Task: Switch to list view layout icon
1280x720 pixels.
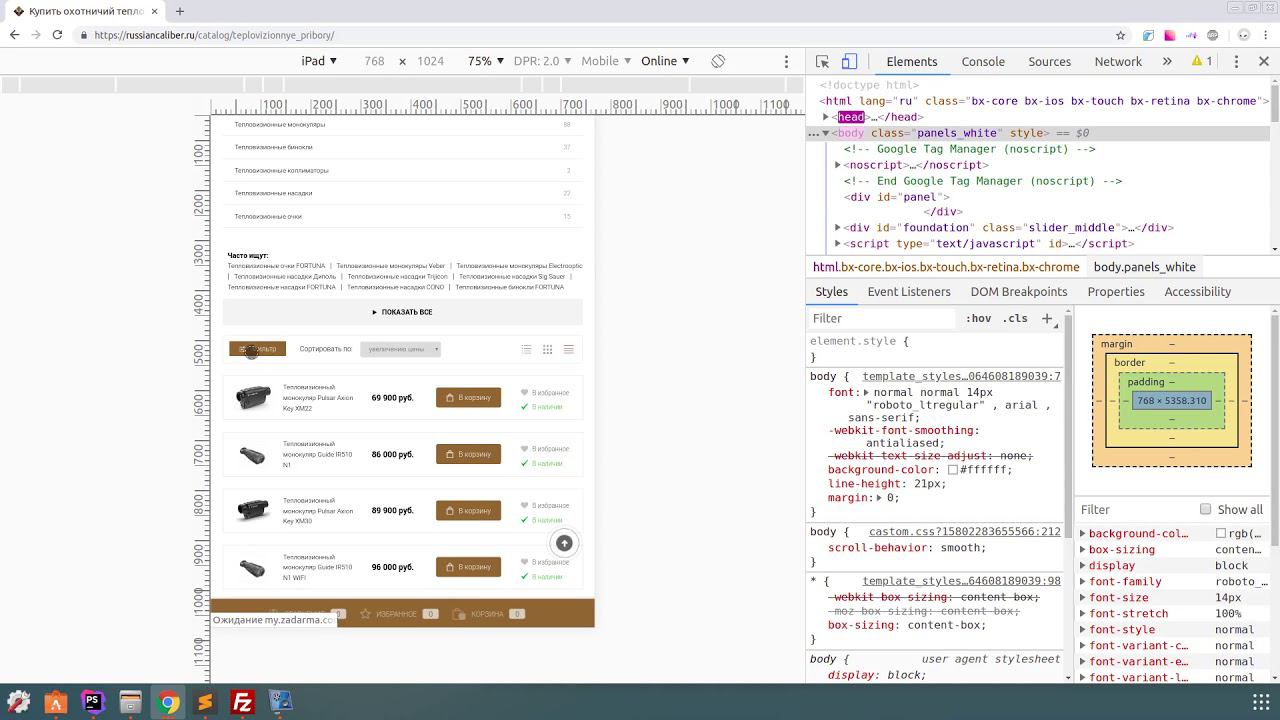Action: (x=527, y=349)
